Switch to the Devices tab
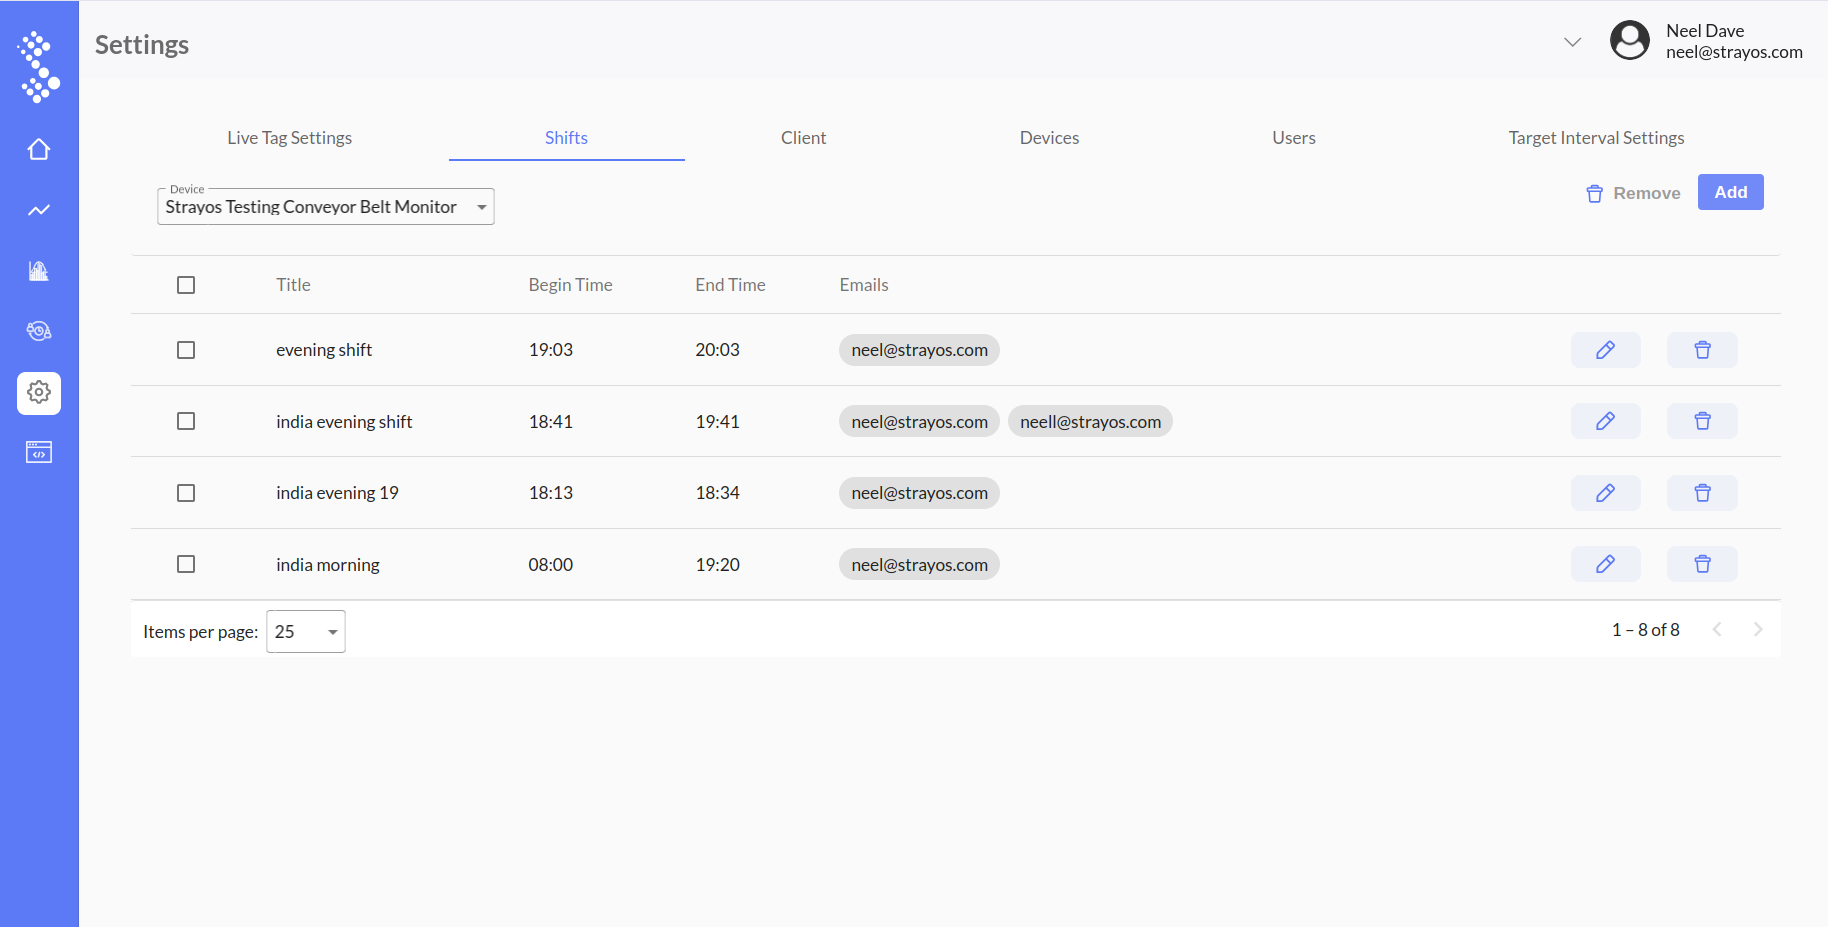This screenshot has width=1828, height=927. tap(1049, 138)
